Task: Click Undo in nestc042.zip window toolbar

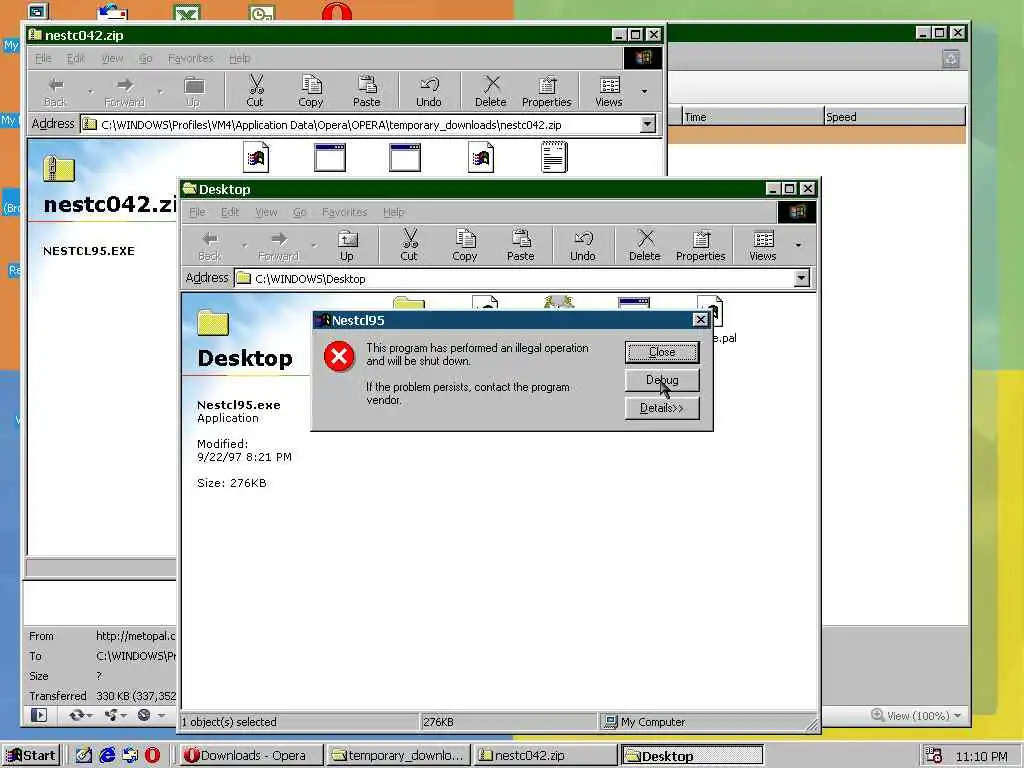Action: (x=428, y=91)
